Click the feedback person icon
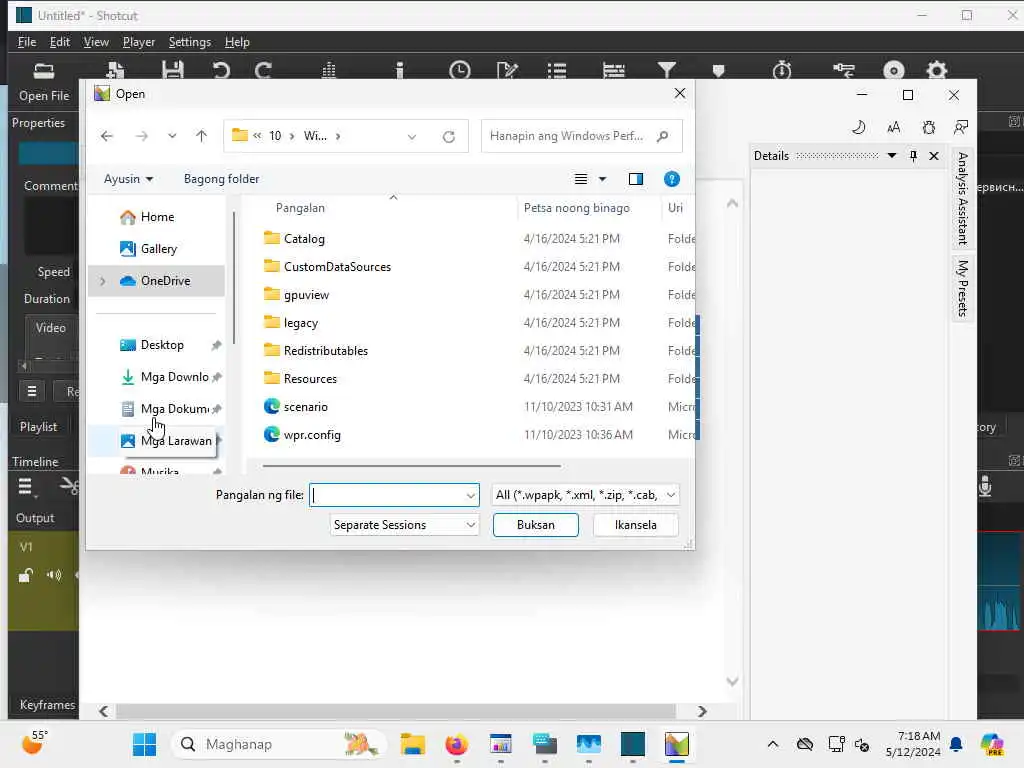The width and height of the screenshot is (1024, 768). tap(961, 127)
